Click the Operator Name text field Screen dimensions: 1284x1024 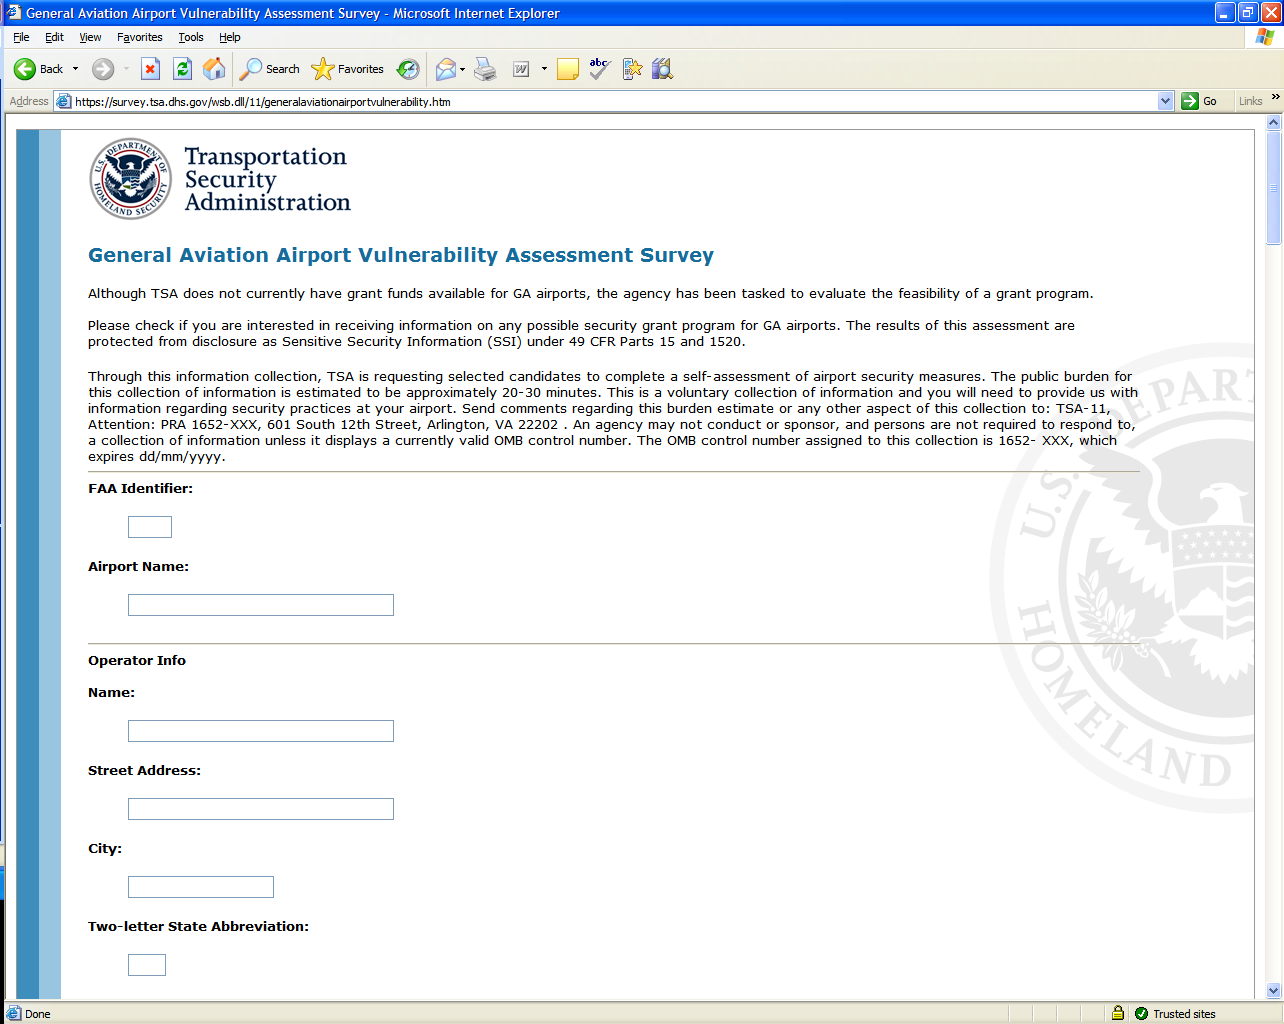(x=261, y=731)
